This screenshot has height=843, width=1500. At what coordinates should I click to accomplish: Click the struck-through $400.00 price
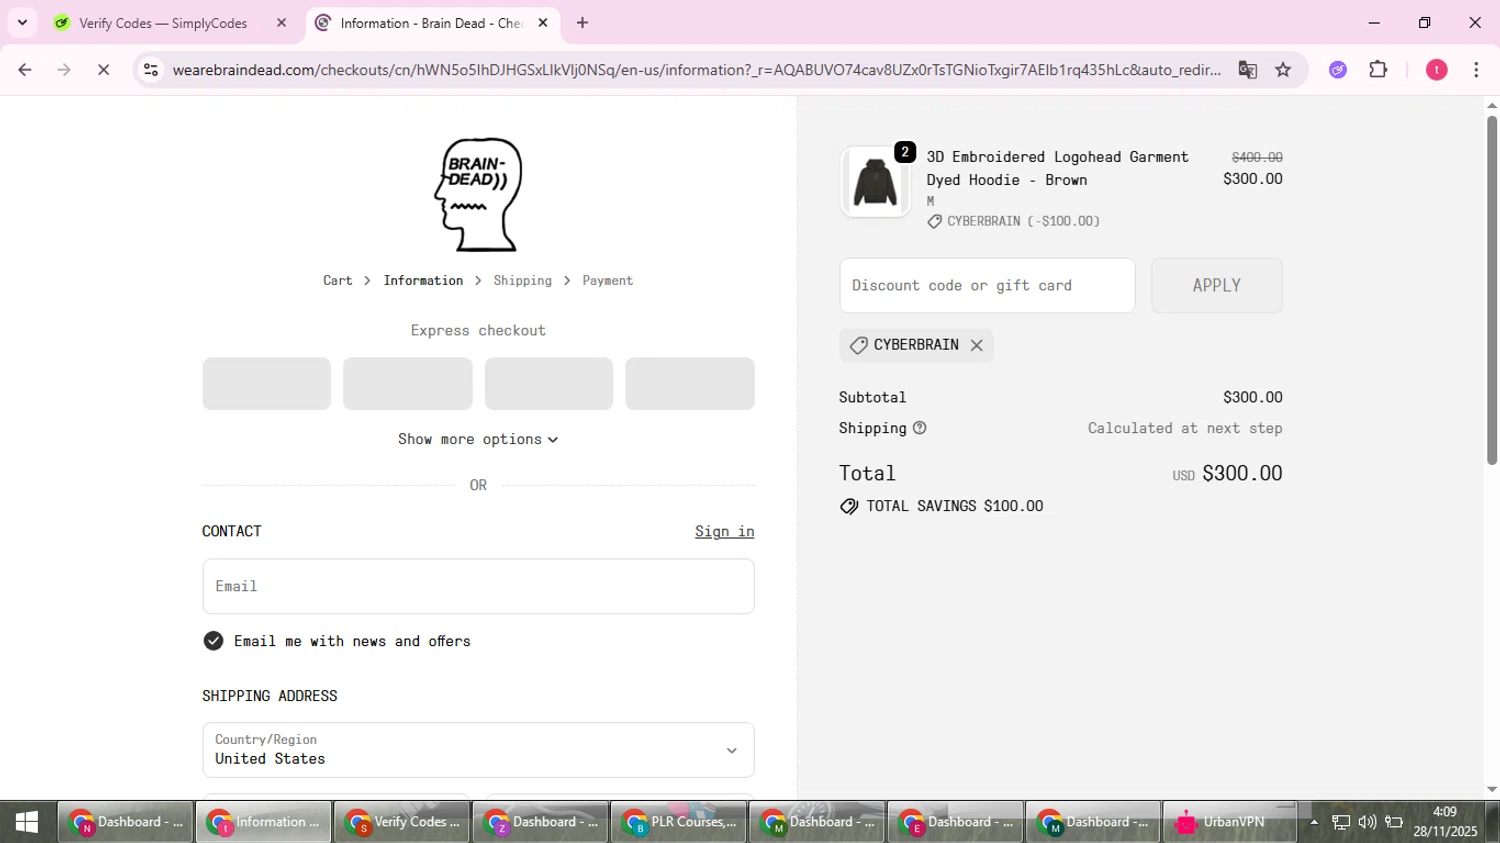1257,157
